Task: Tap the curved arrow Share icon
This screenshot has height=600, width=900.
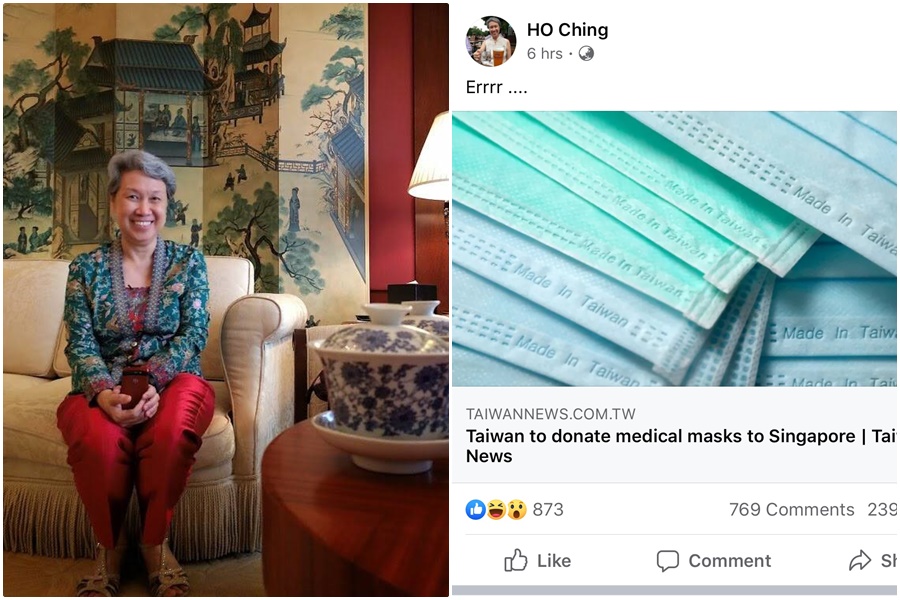Action: tap(860, 560)
